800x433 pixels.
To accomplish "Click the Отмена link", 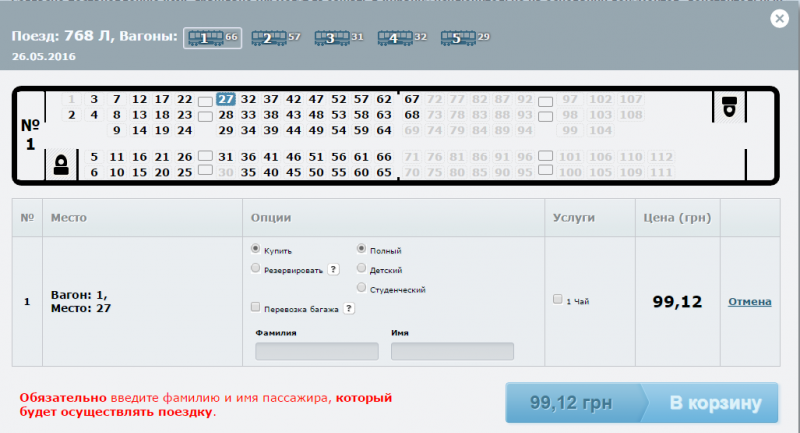I will point(749,301).
